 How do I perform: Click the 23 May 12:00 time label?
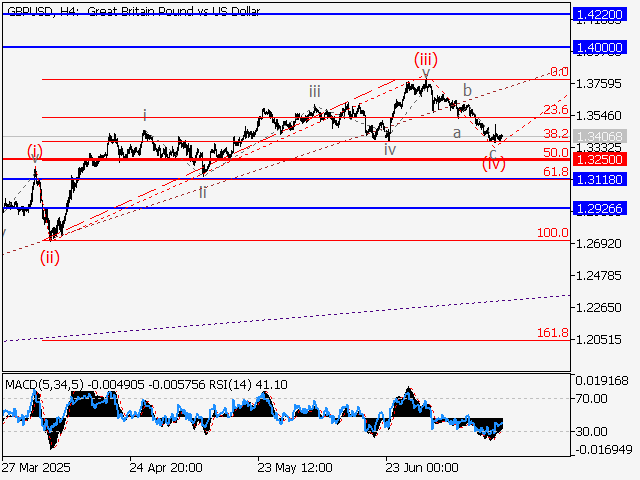point(294,467)
